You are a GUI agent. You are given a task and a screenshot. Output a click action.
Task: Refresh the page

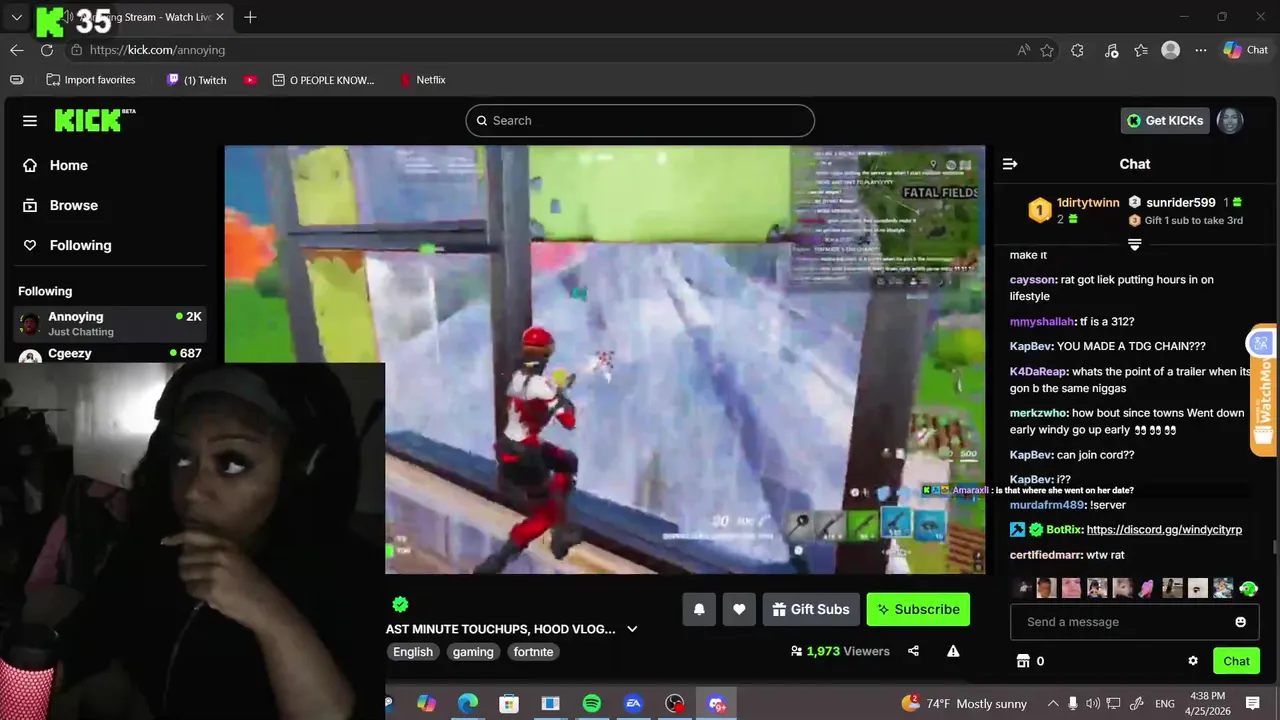pyautogui.click(x=47, y=50)
